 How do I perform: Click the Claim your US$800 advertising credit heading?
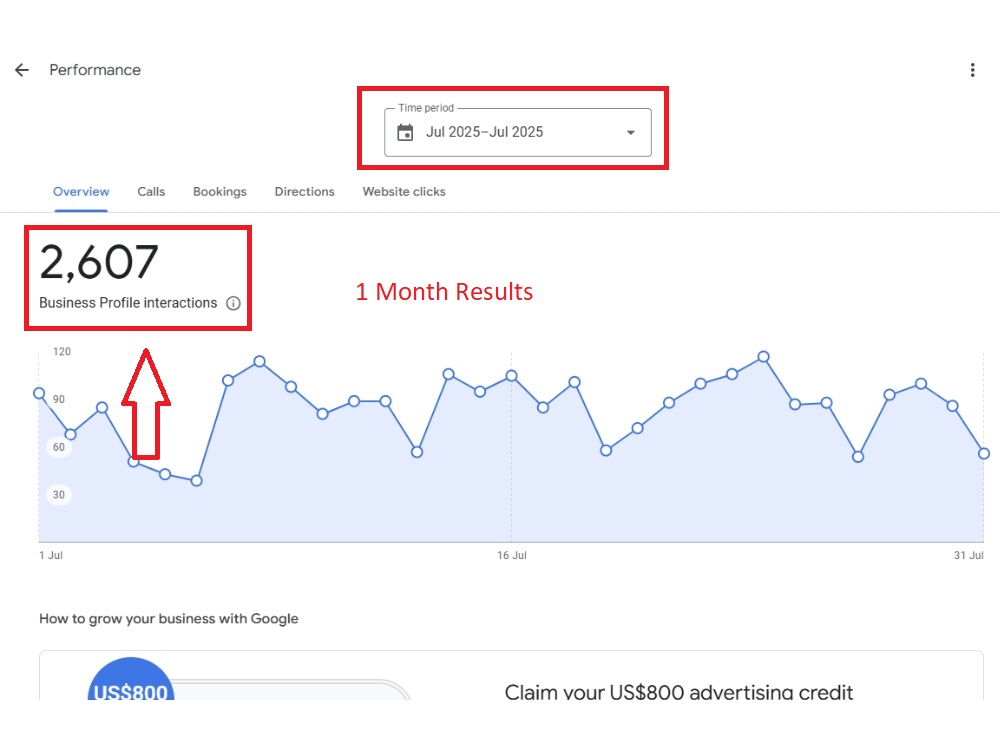coord(679,692)
